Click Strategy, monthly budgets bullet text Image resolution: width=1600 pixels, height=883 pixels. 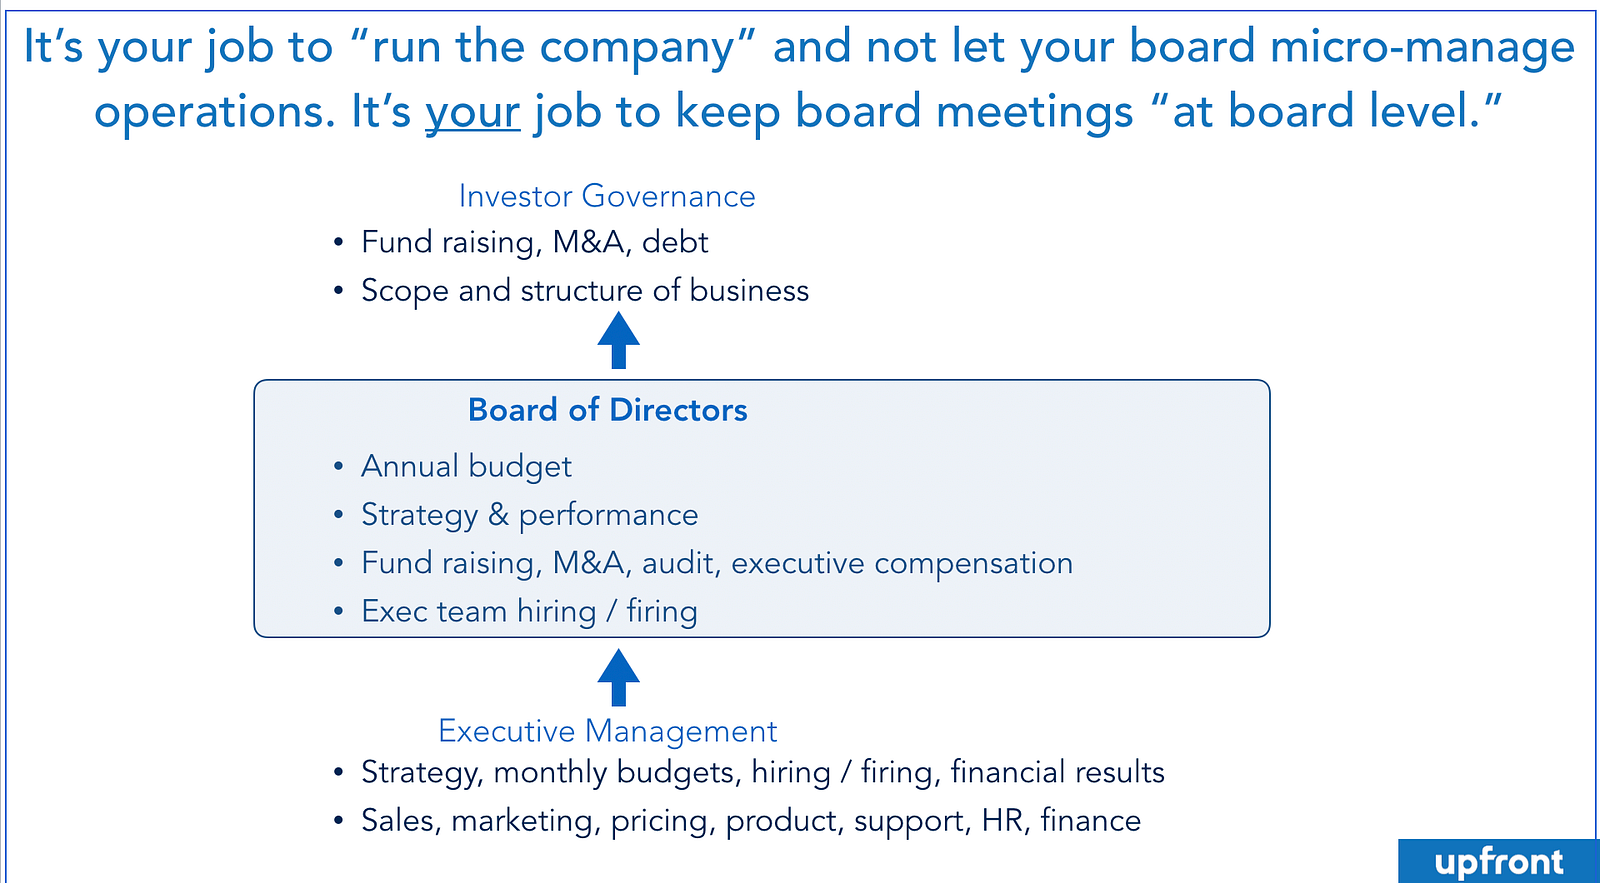[762, 772]
